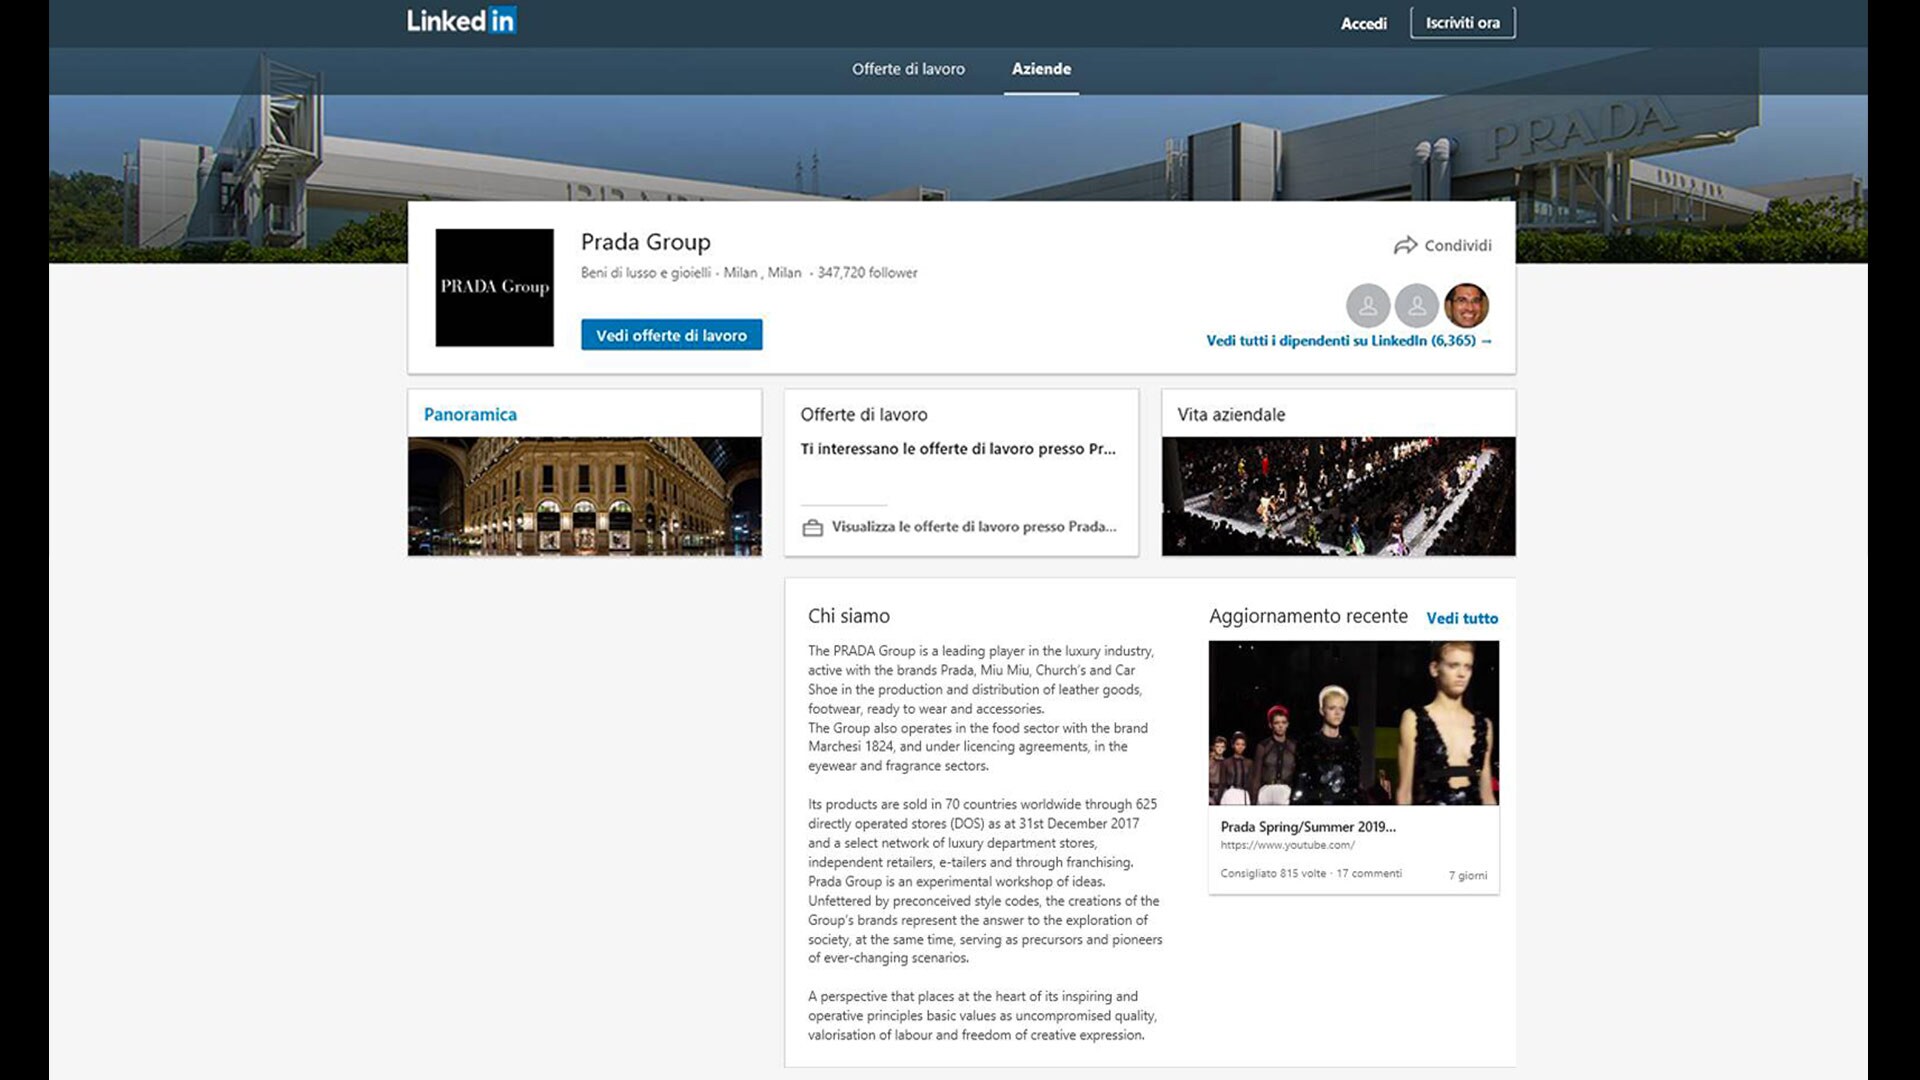Click the Condividi share arrow icon

point(1405,245)
